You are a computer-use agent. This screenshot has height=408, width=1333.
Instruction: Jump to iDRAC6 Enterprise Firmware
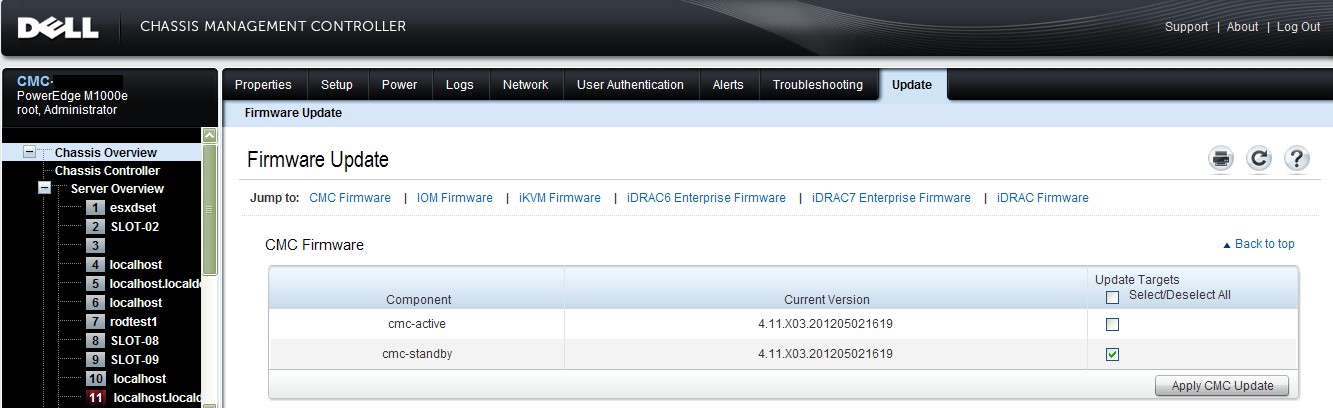[706, 198]
